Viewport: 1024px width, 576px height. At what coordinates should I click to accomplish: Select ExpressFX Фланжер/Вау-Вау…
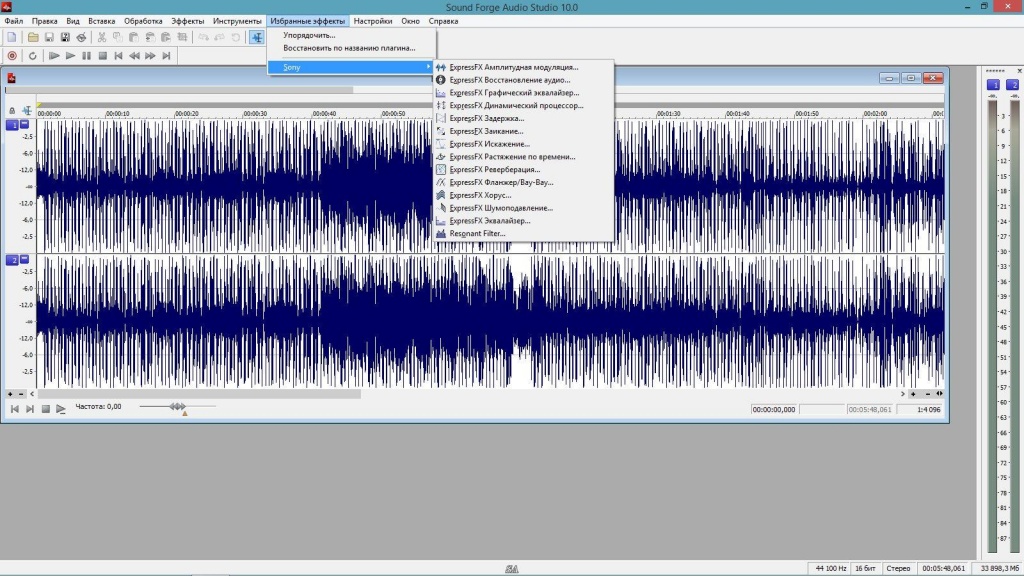pyautogui.click(x=523, y=182)
